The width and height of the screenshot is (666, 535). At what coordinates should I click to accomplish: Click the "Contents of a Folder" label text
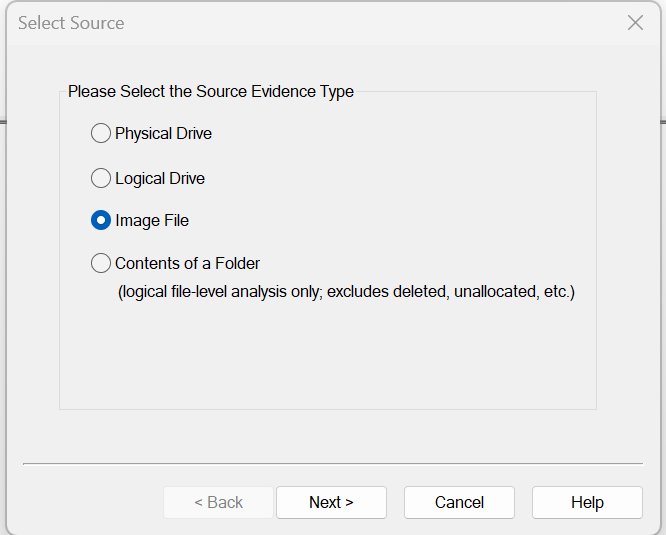click(187, 263)
